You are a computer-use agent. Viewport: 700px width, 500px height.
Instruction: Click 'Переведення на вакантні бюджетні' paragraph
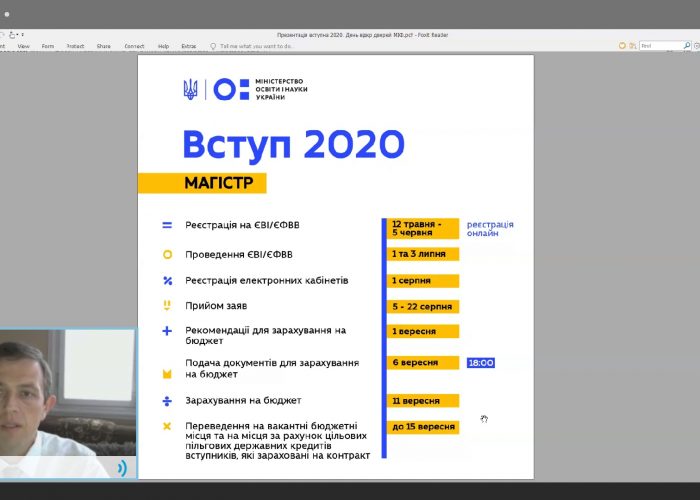tap(278, 441)
